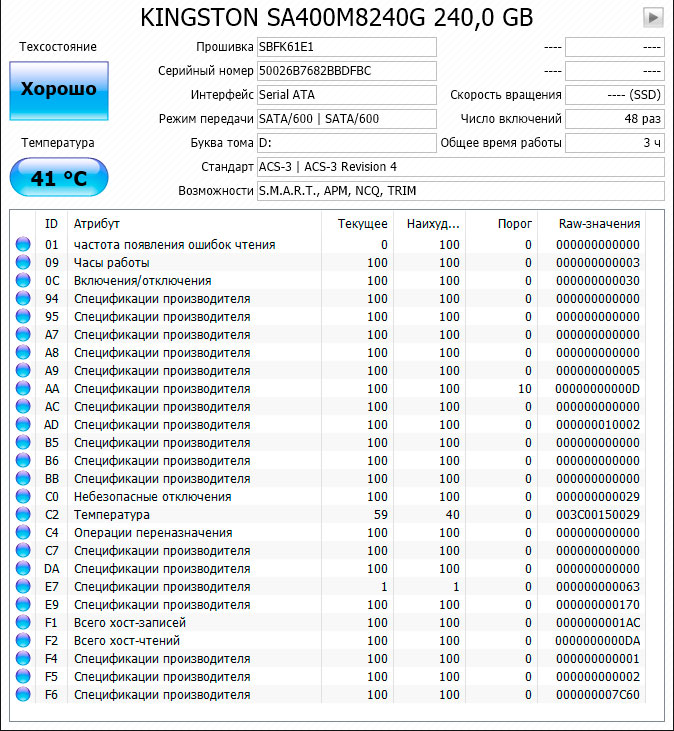Select the 'Операции переназначения' attribute row
The height and width of the screenshot is (731, 674).
point(328,532)
